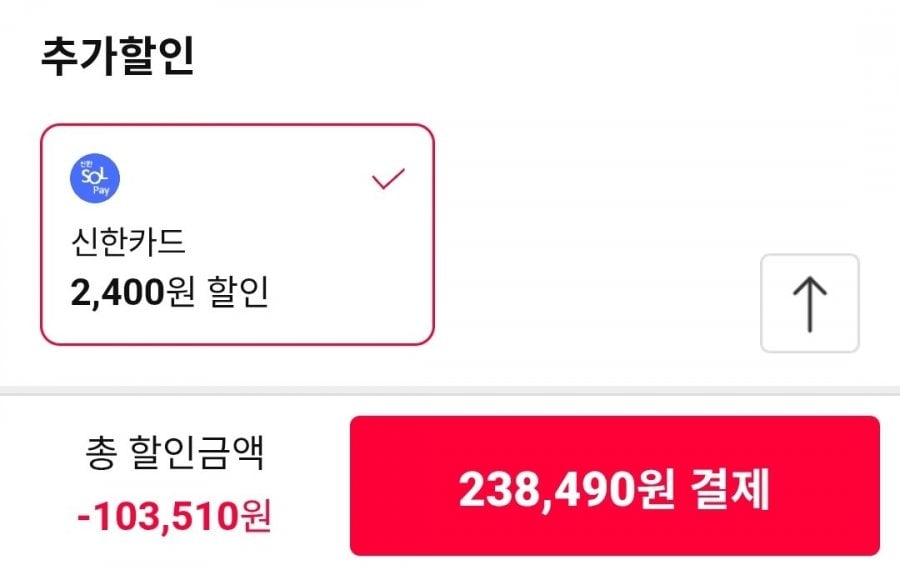Tap the blue circular SOL Pay badge
This screenshot has width=900, height=575.
(95, 179)
